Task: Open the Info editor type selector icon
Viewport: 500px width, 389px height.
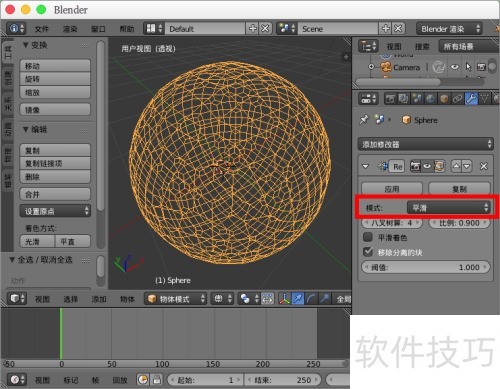Action: pyautogui.click(x=16, y=29)
